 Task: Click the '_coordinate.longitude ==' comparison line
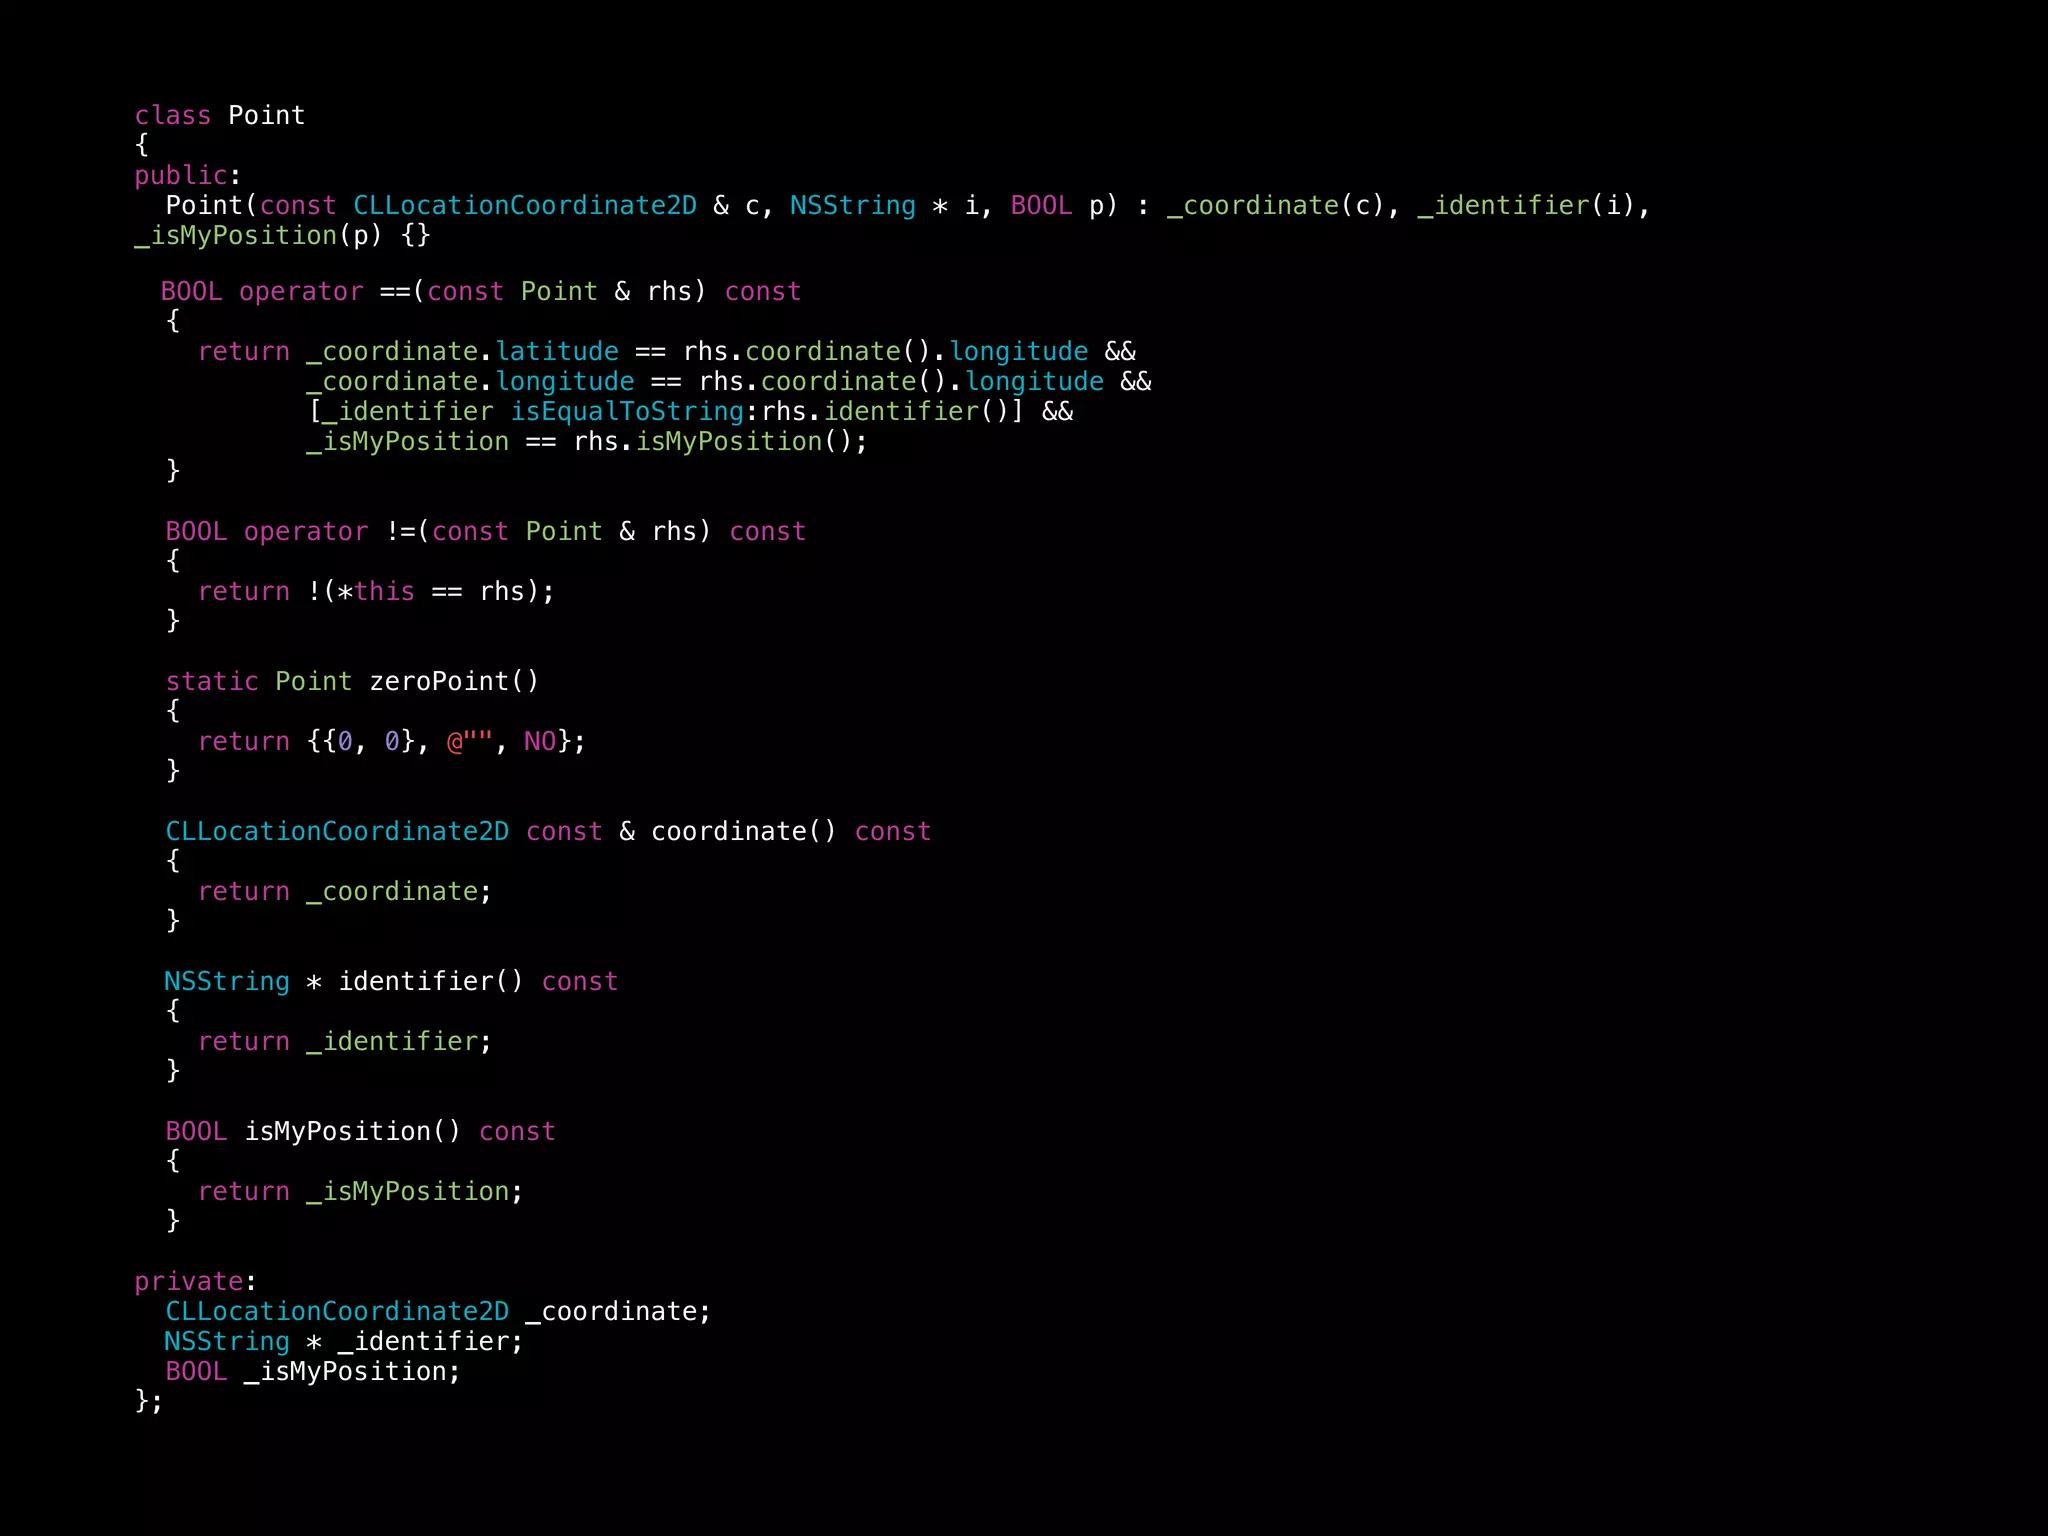(729, 382)
